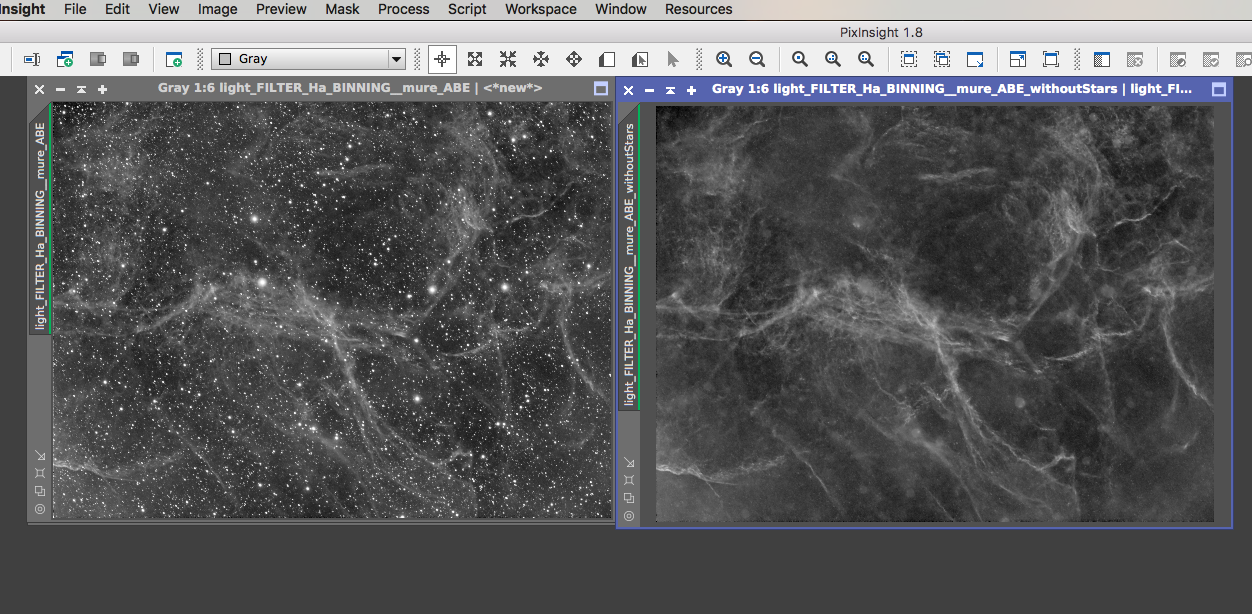Click the single dashed-frame window icon
The image size is (1252, 614).
(x=909, y=59)
